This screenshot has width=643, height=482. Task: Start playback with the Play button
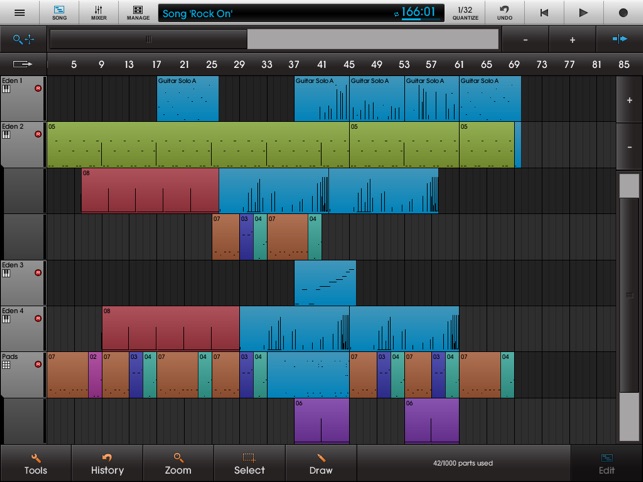point(584,13)
